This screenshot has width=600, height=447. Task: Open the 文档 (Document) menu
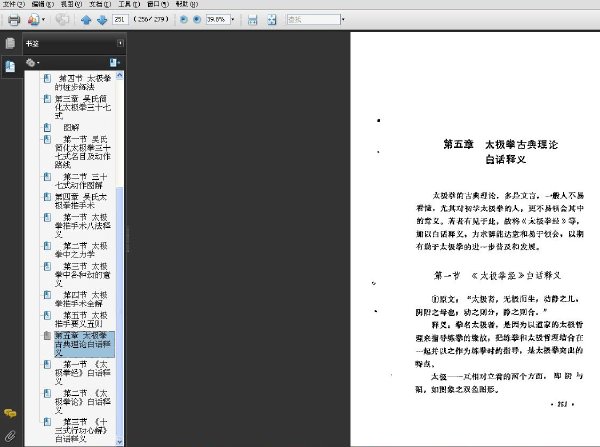click(100, 4)
